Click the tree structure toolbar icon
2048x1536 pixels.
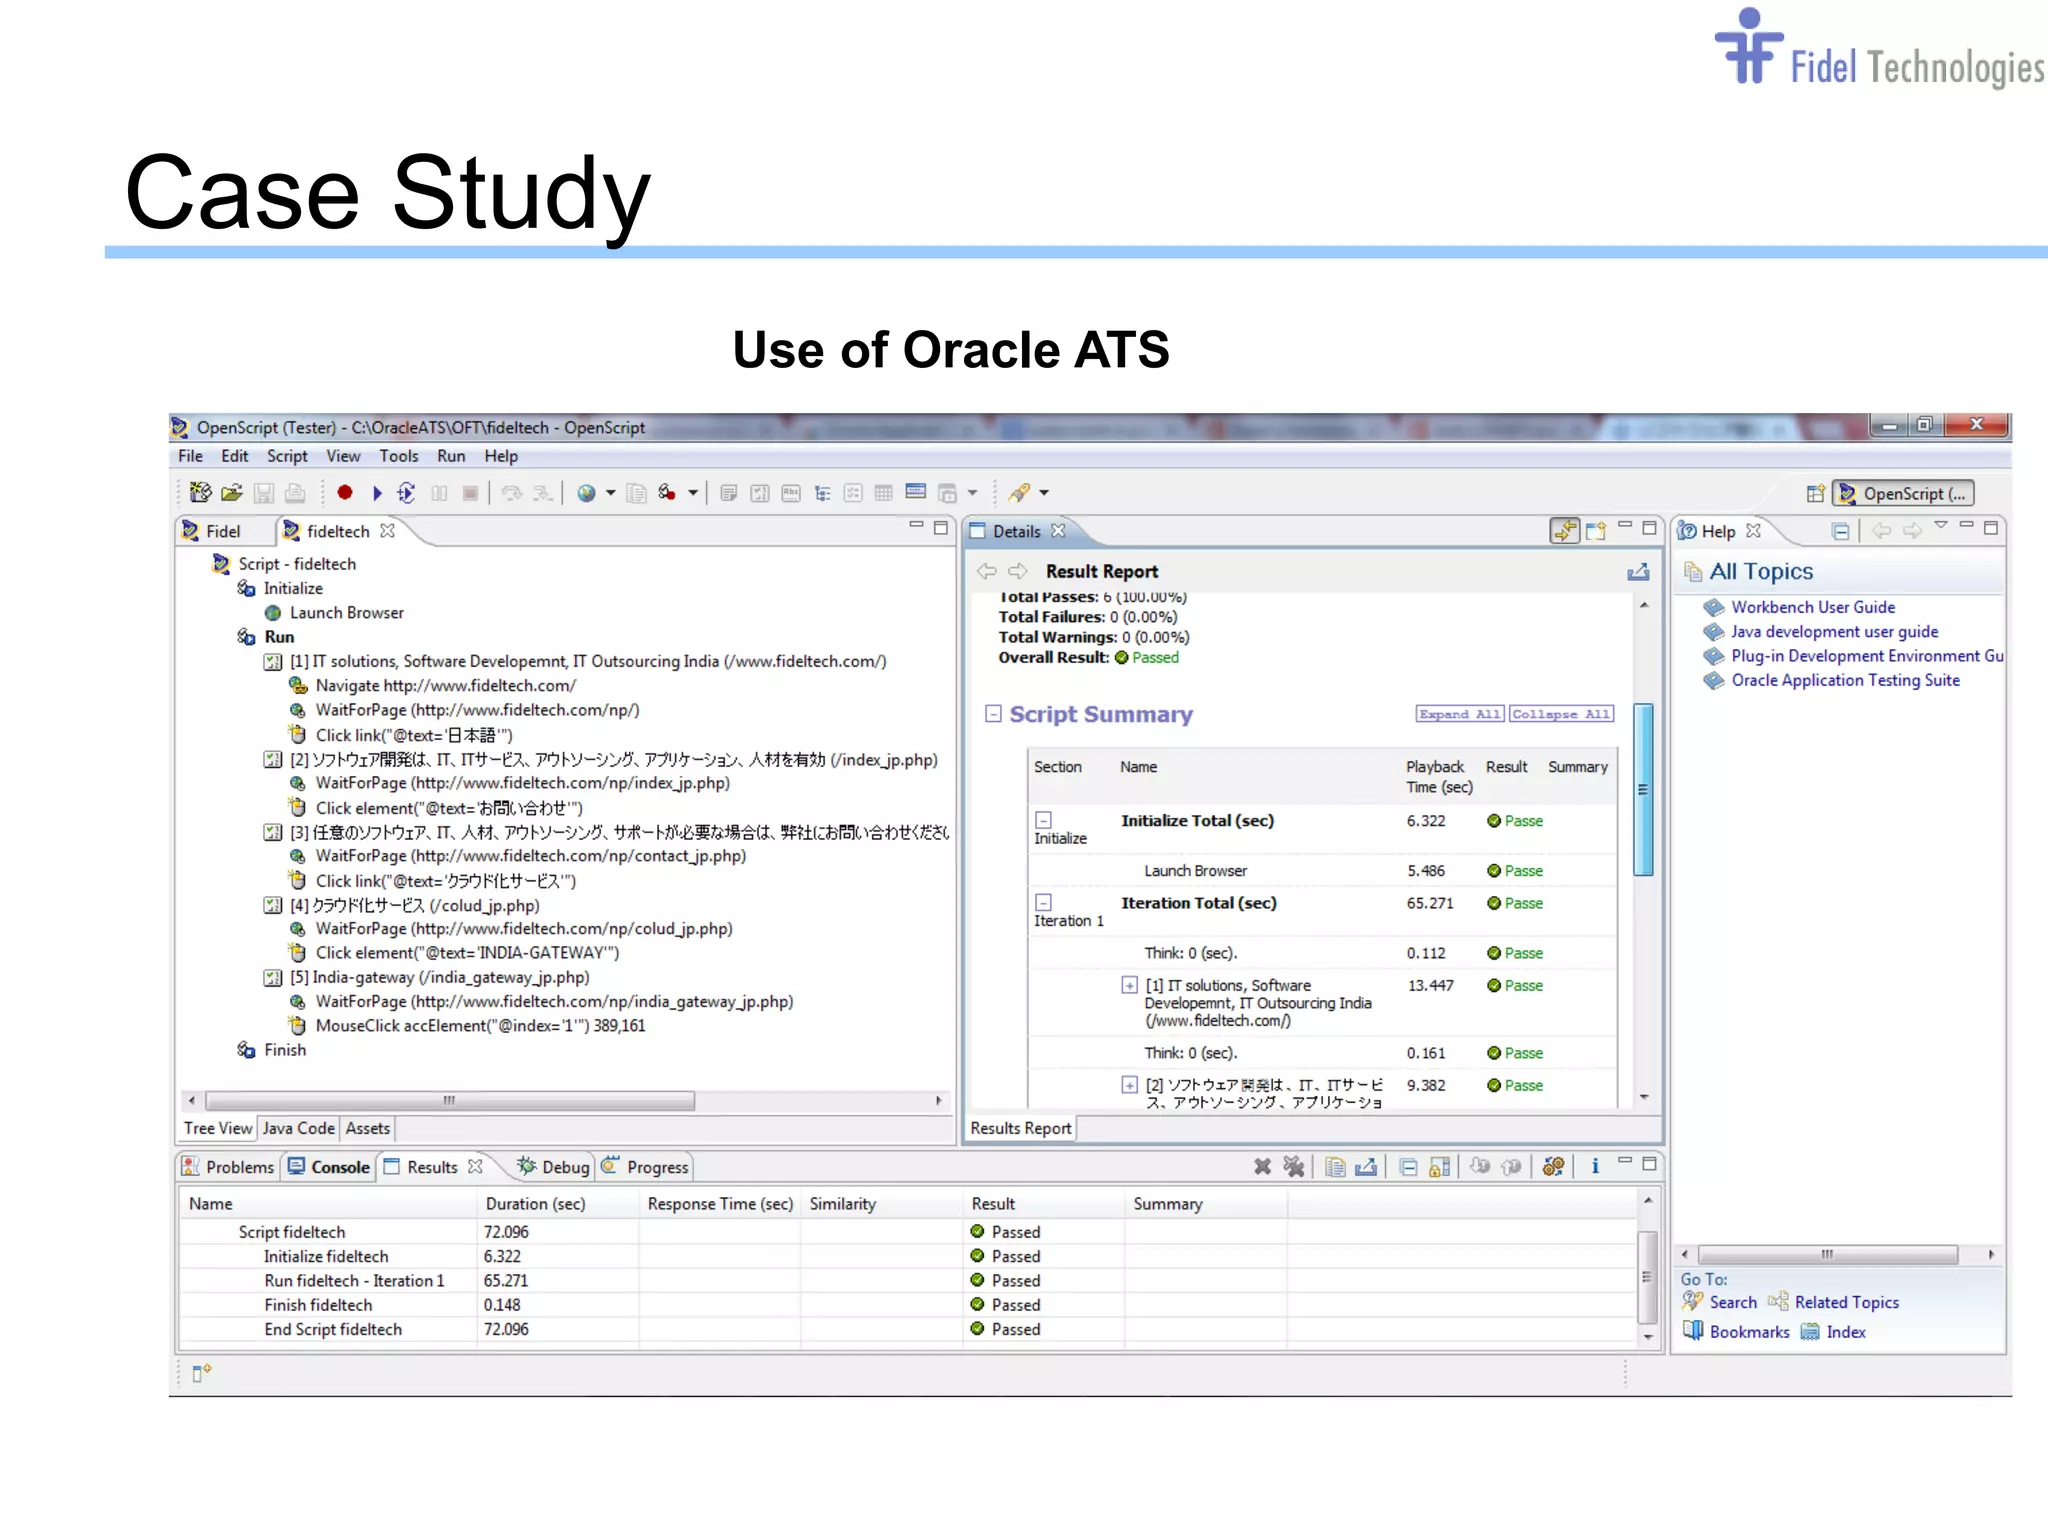[x=823, y=492]
